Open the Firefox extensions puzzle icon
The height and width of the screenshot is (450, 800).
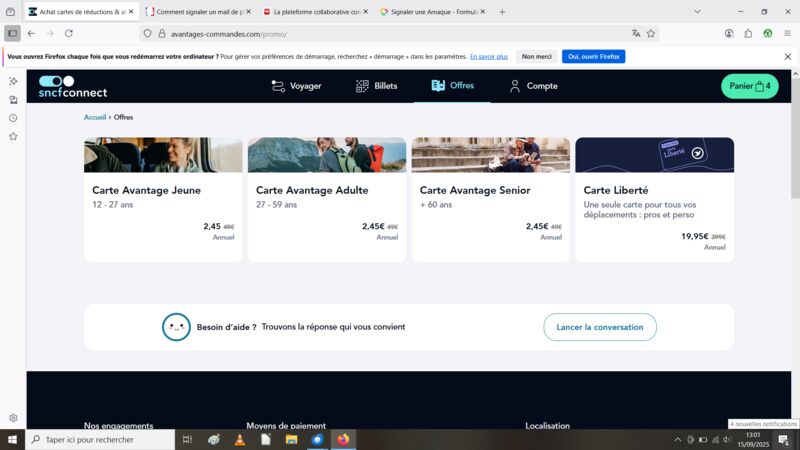click(x=748, y=34)
